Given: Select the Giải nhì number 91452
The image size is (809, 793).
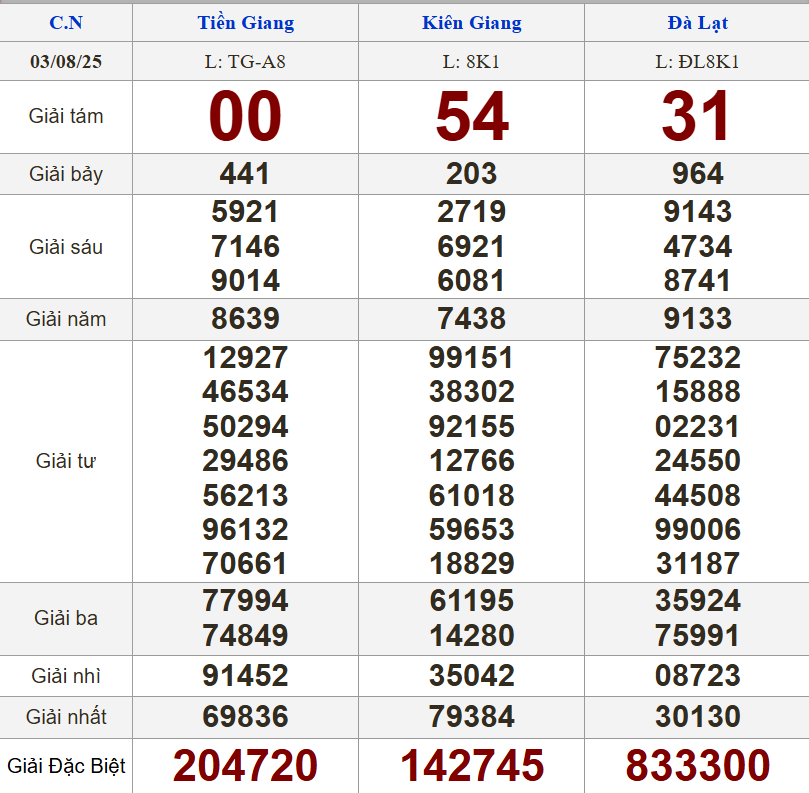Looking at the screenshot, I should [245, 676].
